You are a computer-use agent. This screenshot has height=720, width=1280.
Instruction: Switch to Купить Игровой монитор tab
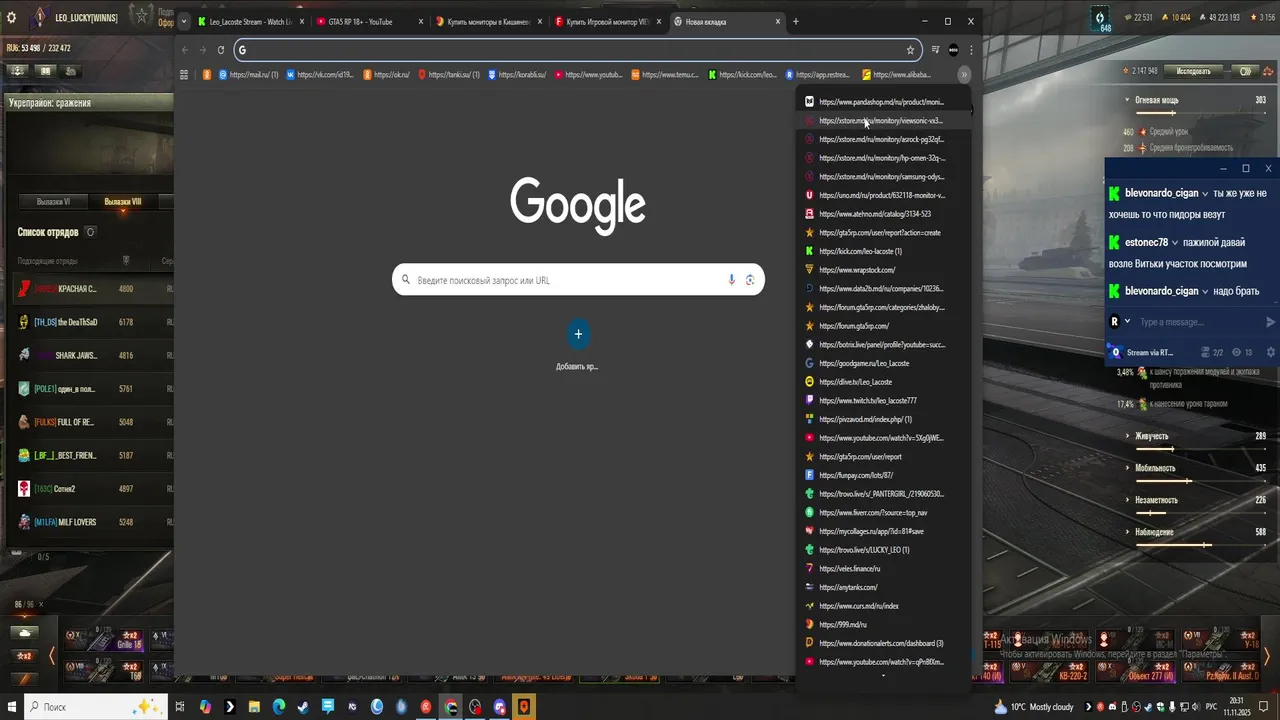[x=606, y=21]
